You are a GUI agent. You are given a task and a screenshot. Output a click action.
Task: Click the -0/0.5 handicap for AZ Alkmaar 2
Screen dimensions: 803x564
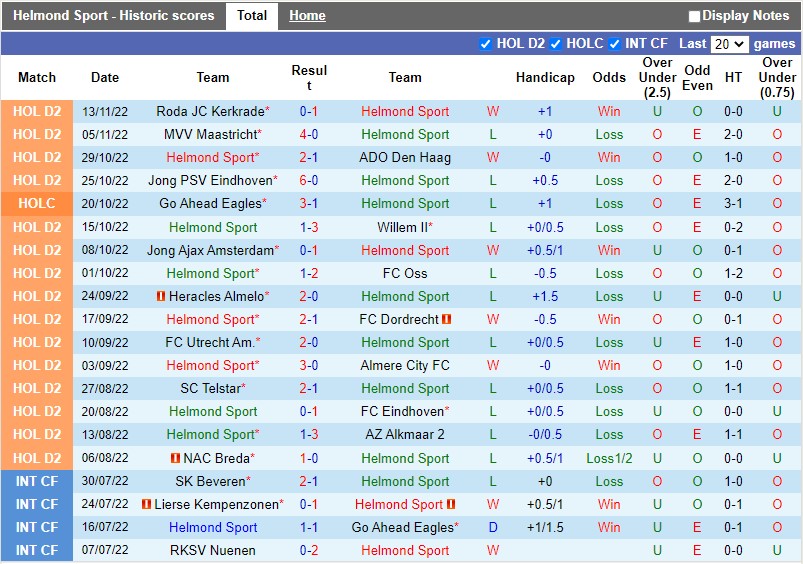pyautogui.click(x=545, y=434)
